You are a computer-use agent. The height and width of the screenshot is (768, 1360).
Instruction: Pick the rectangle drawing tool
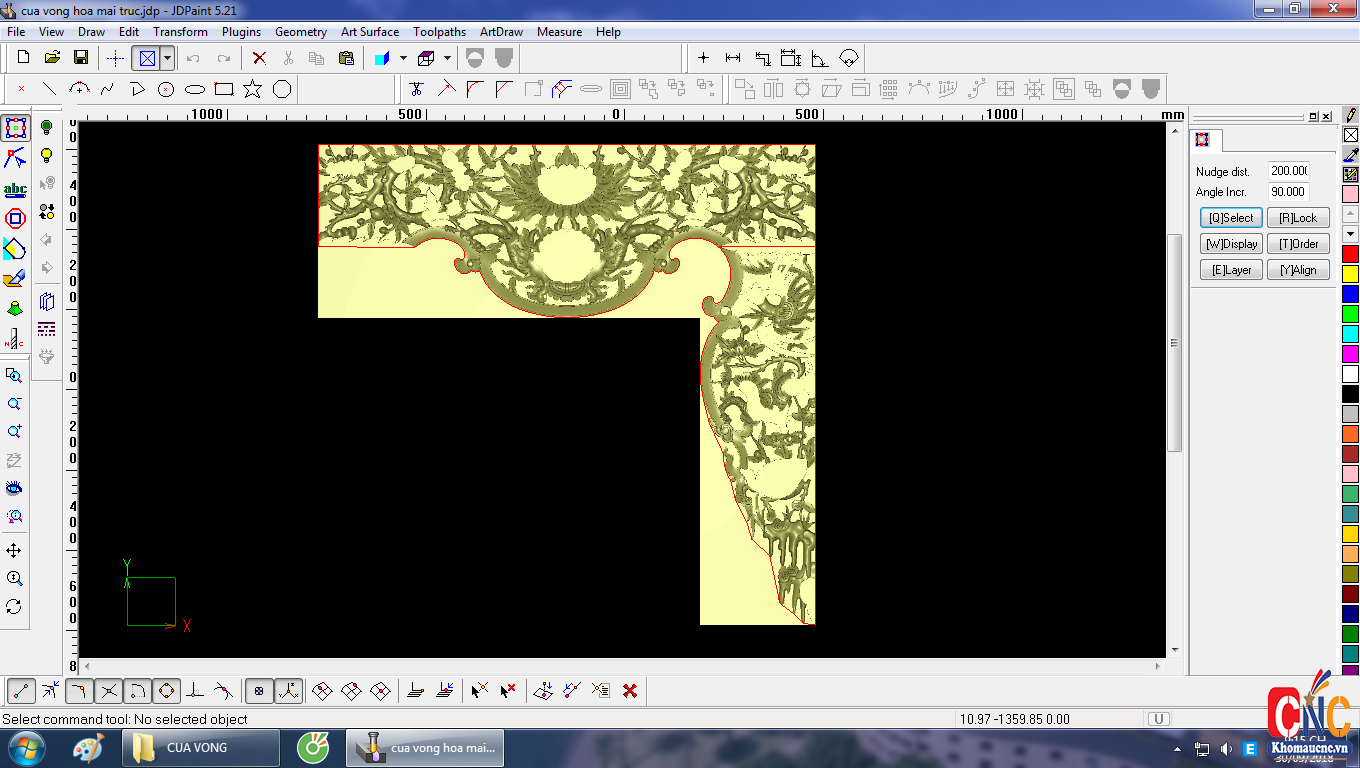click(224, 89)
